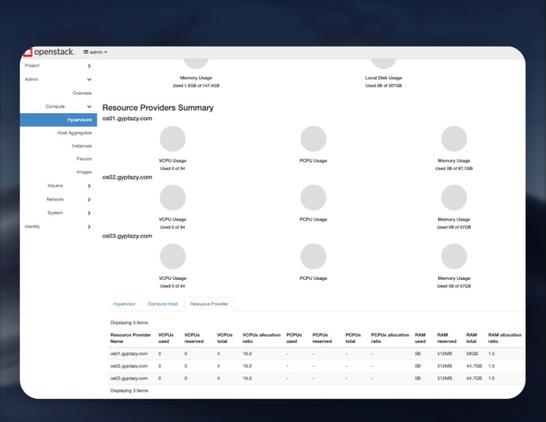Screen dimensions: 546x422
Task: Click the RAM used column header
Action: pyautogui.click(x=420, y=338)
